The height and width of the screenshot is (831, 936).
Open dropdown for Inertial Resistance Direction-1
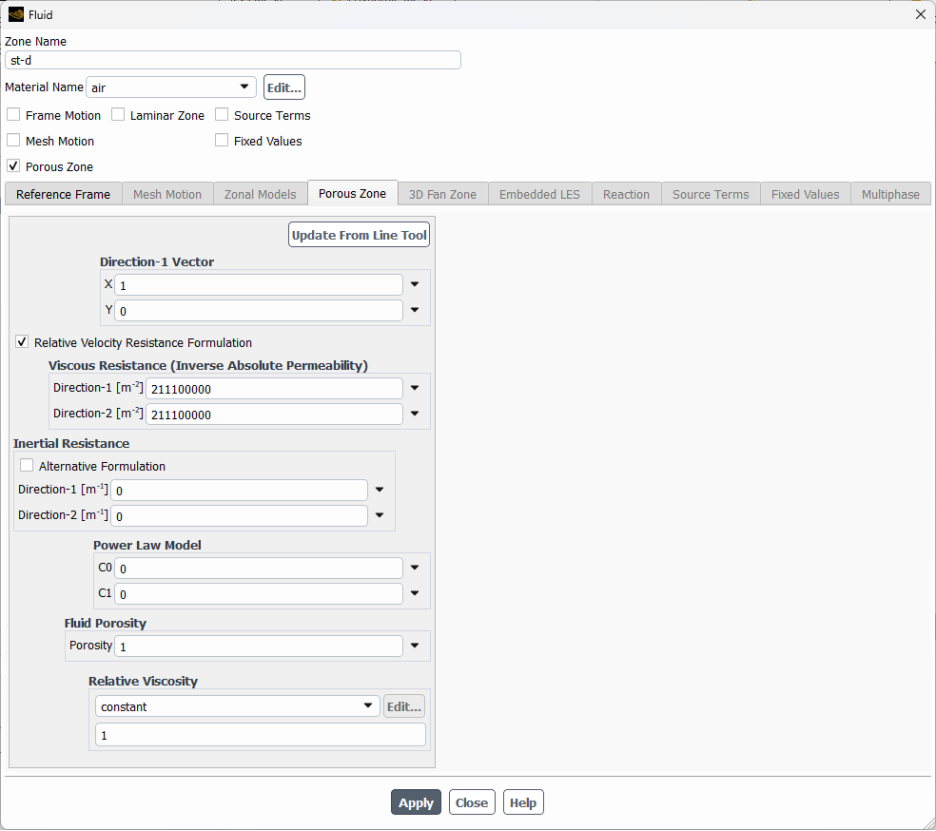pyautogui.click(x=380, y=490)
